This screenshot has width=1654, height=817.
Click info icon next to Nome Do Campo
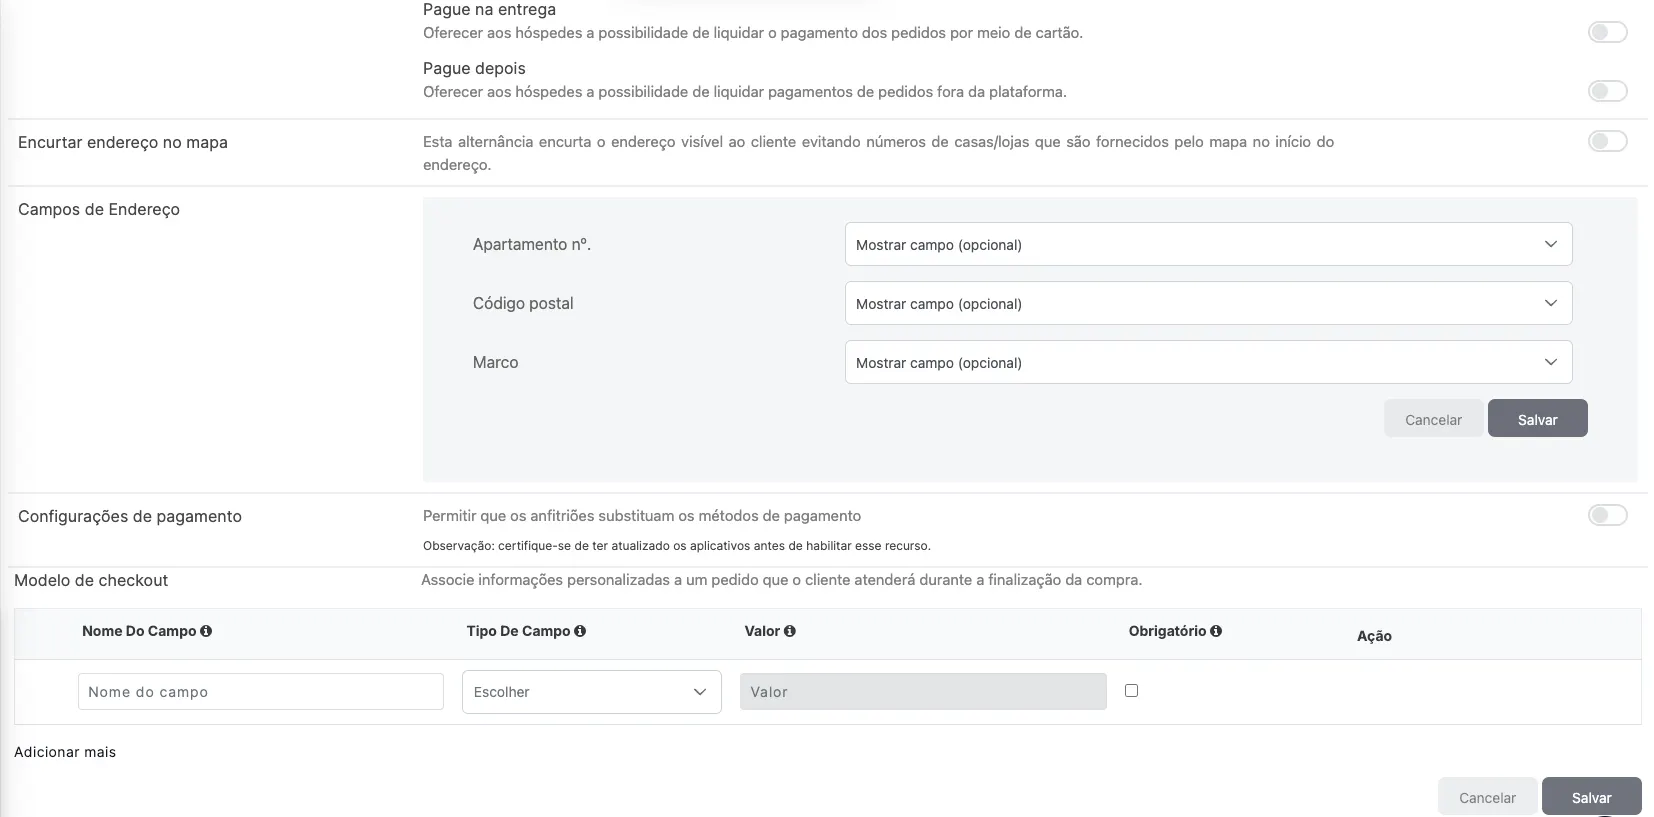tap(206, 631)
